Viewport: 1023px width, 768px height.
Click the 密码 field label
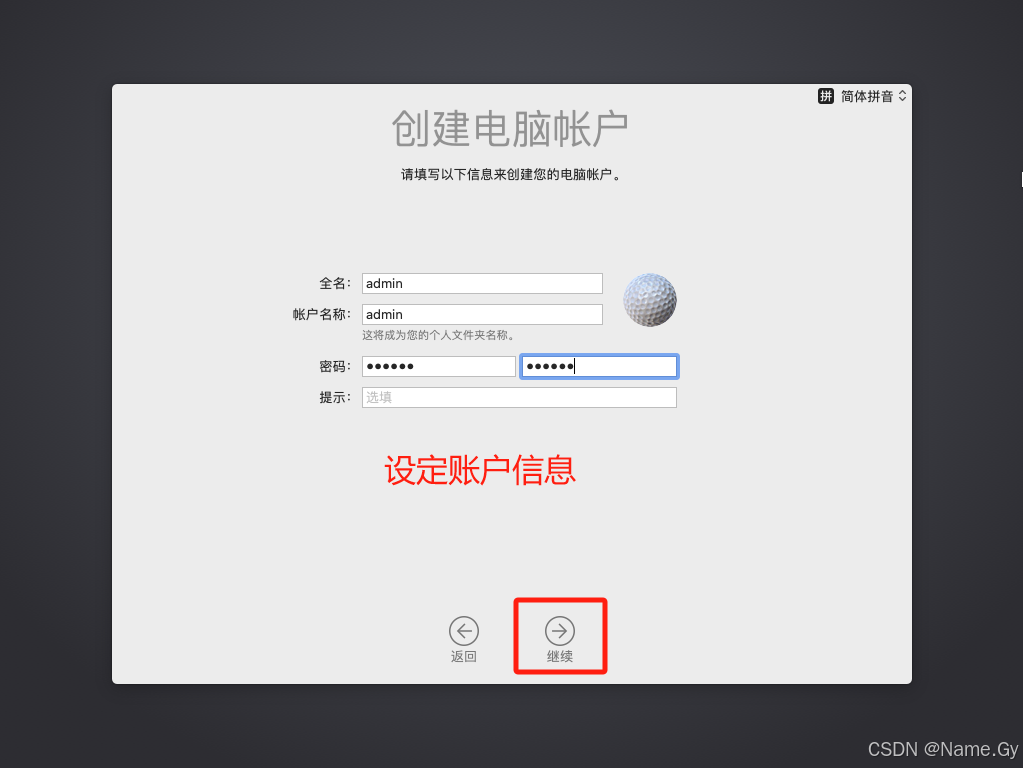click(x=335, y=367)
